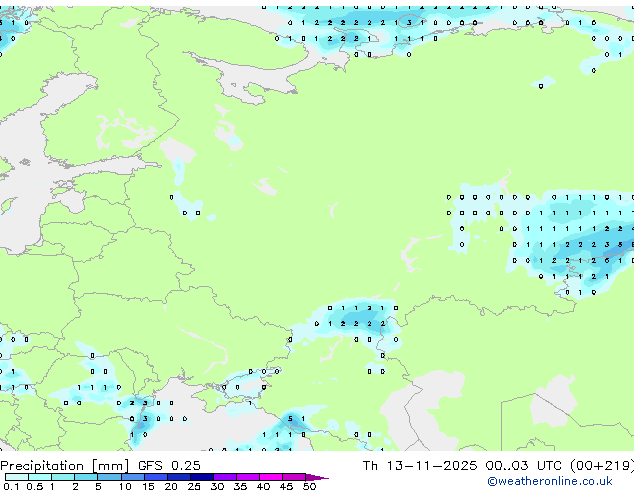The height and width of the screenshot is (490, 634).
Task: Click the 20–25 mm legend swatch
Action: tap(178, 477)
